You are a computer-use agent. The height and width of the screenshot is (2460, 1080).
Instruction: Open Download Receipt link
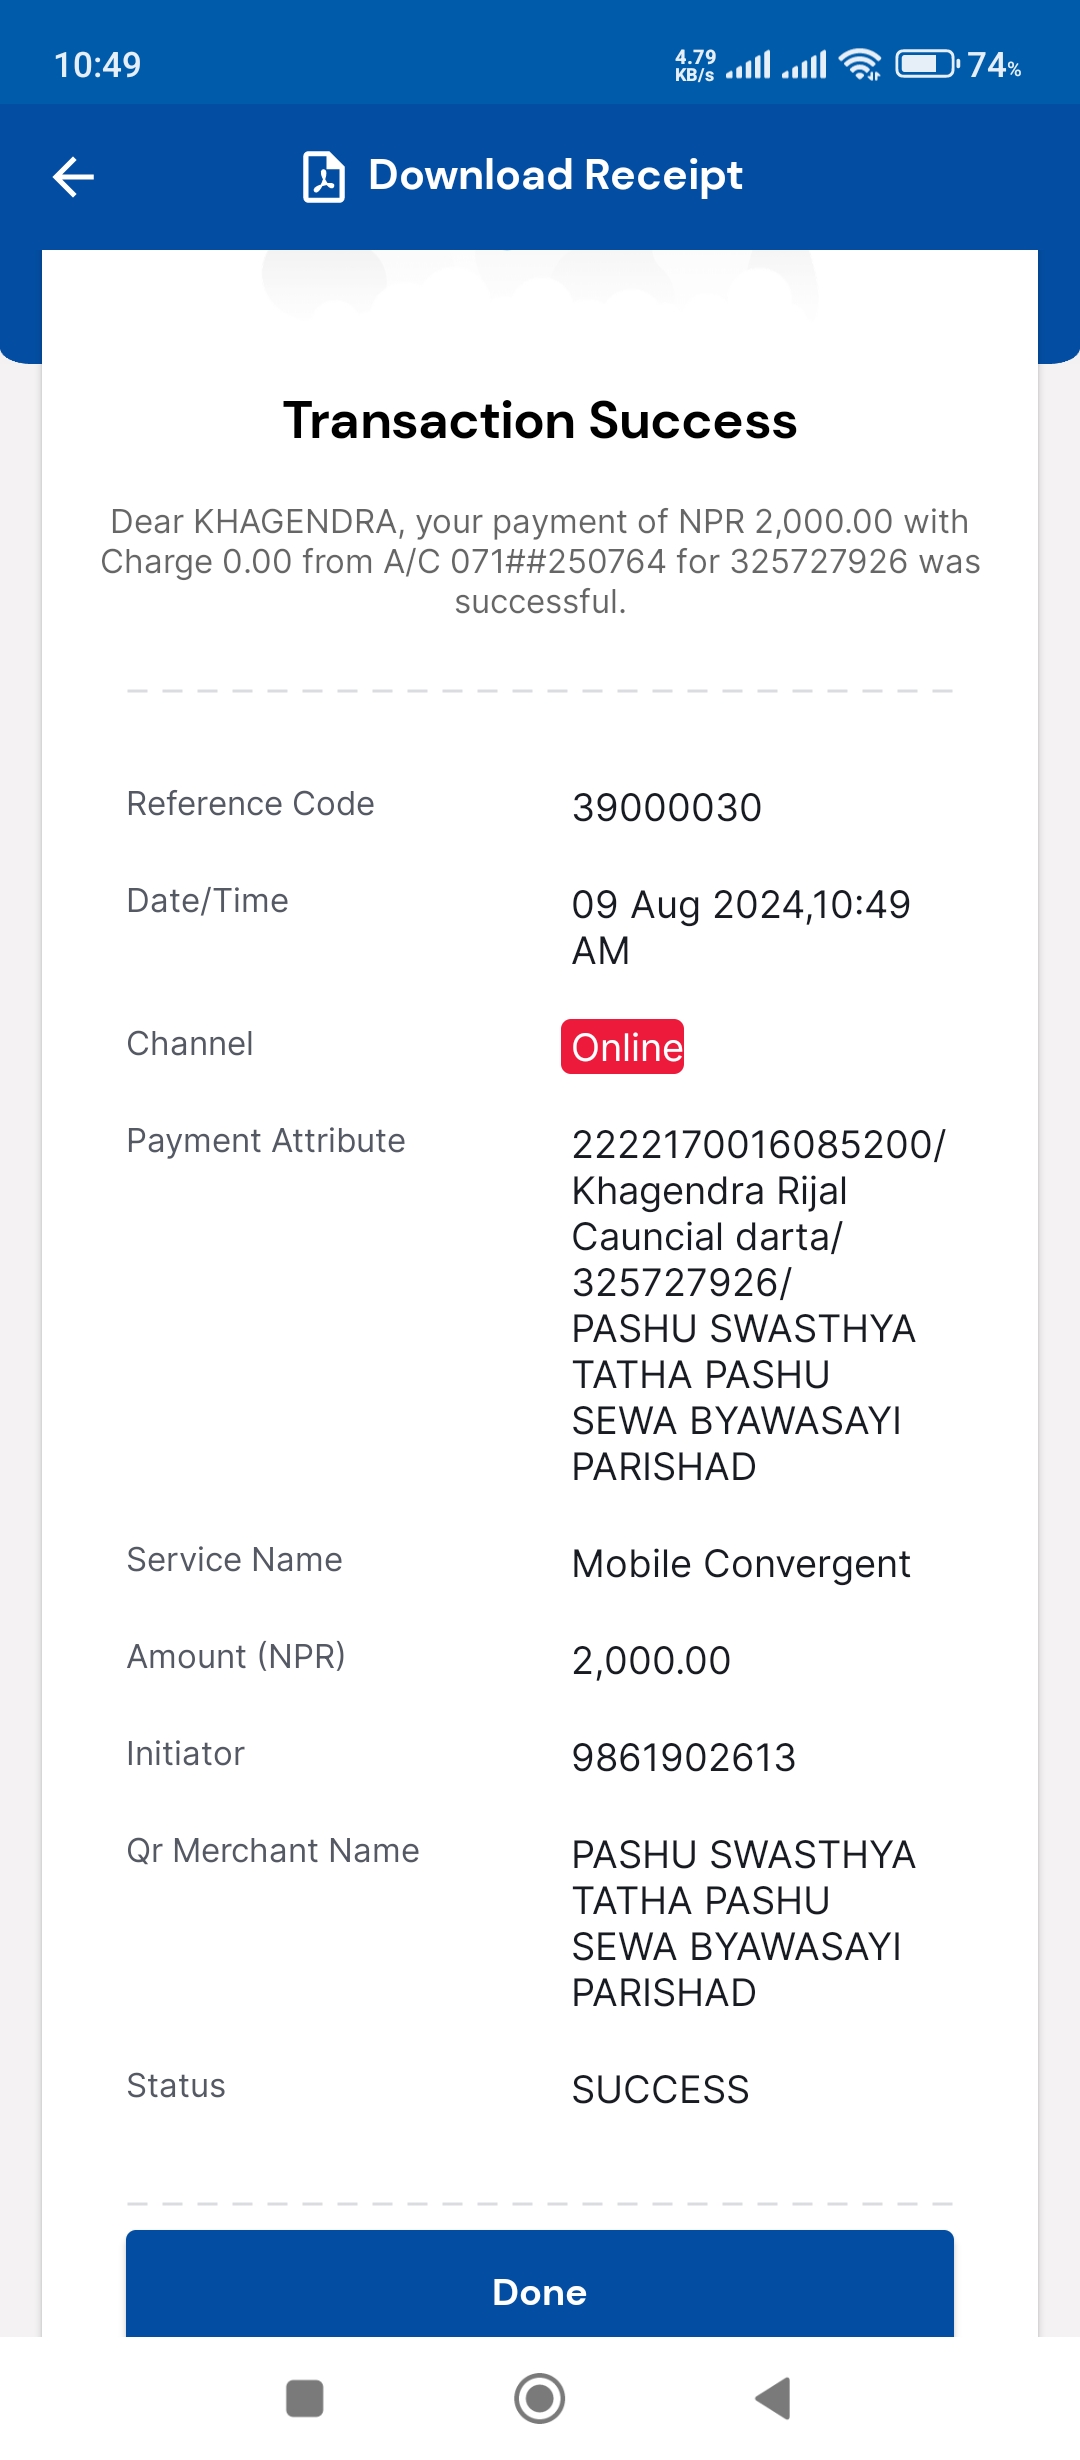coord(555,175)
